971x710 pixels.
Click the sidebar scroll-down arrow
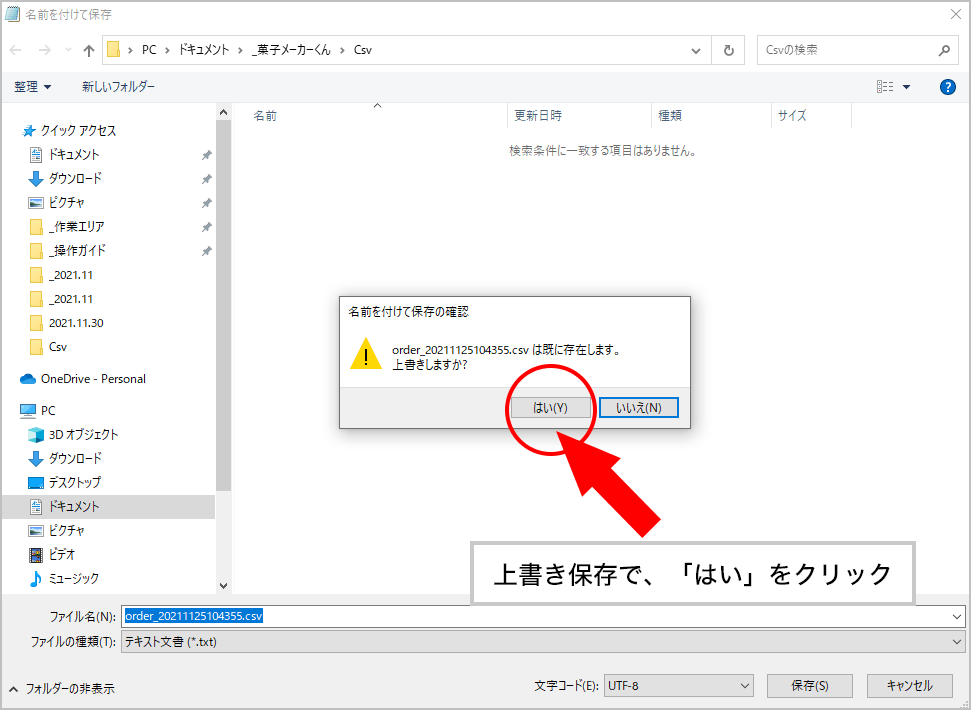[224, 586]
